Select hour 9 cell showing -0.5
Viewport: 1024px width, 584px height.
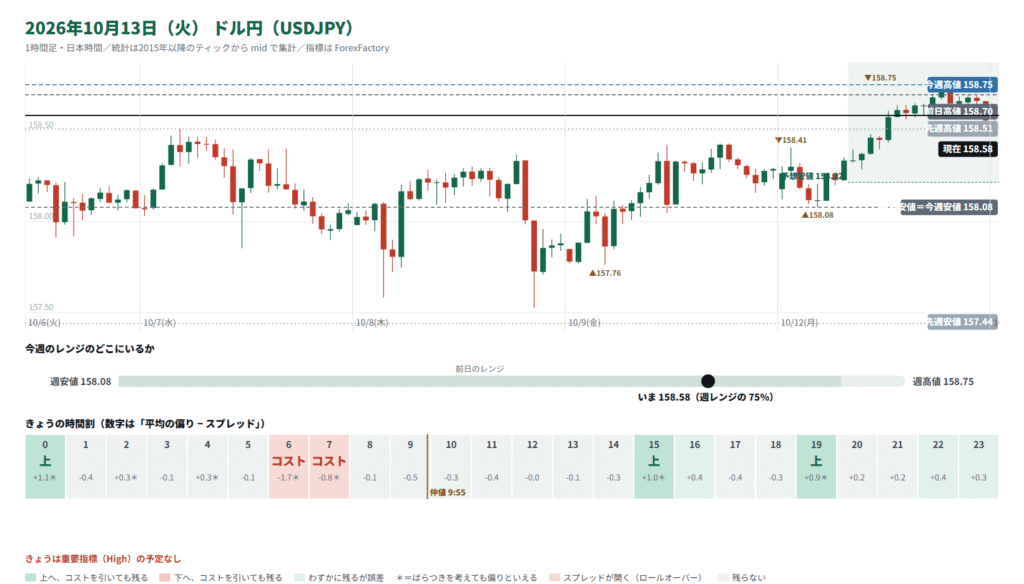point(410,466)
